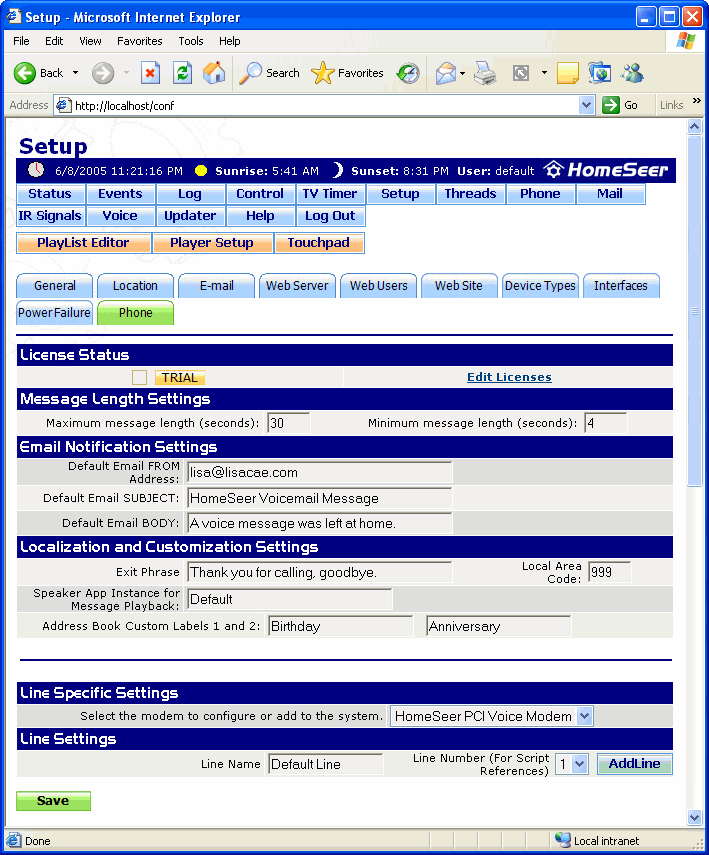Refresh the page using toolbar icon

tap(182, 73)
